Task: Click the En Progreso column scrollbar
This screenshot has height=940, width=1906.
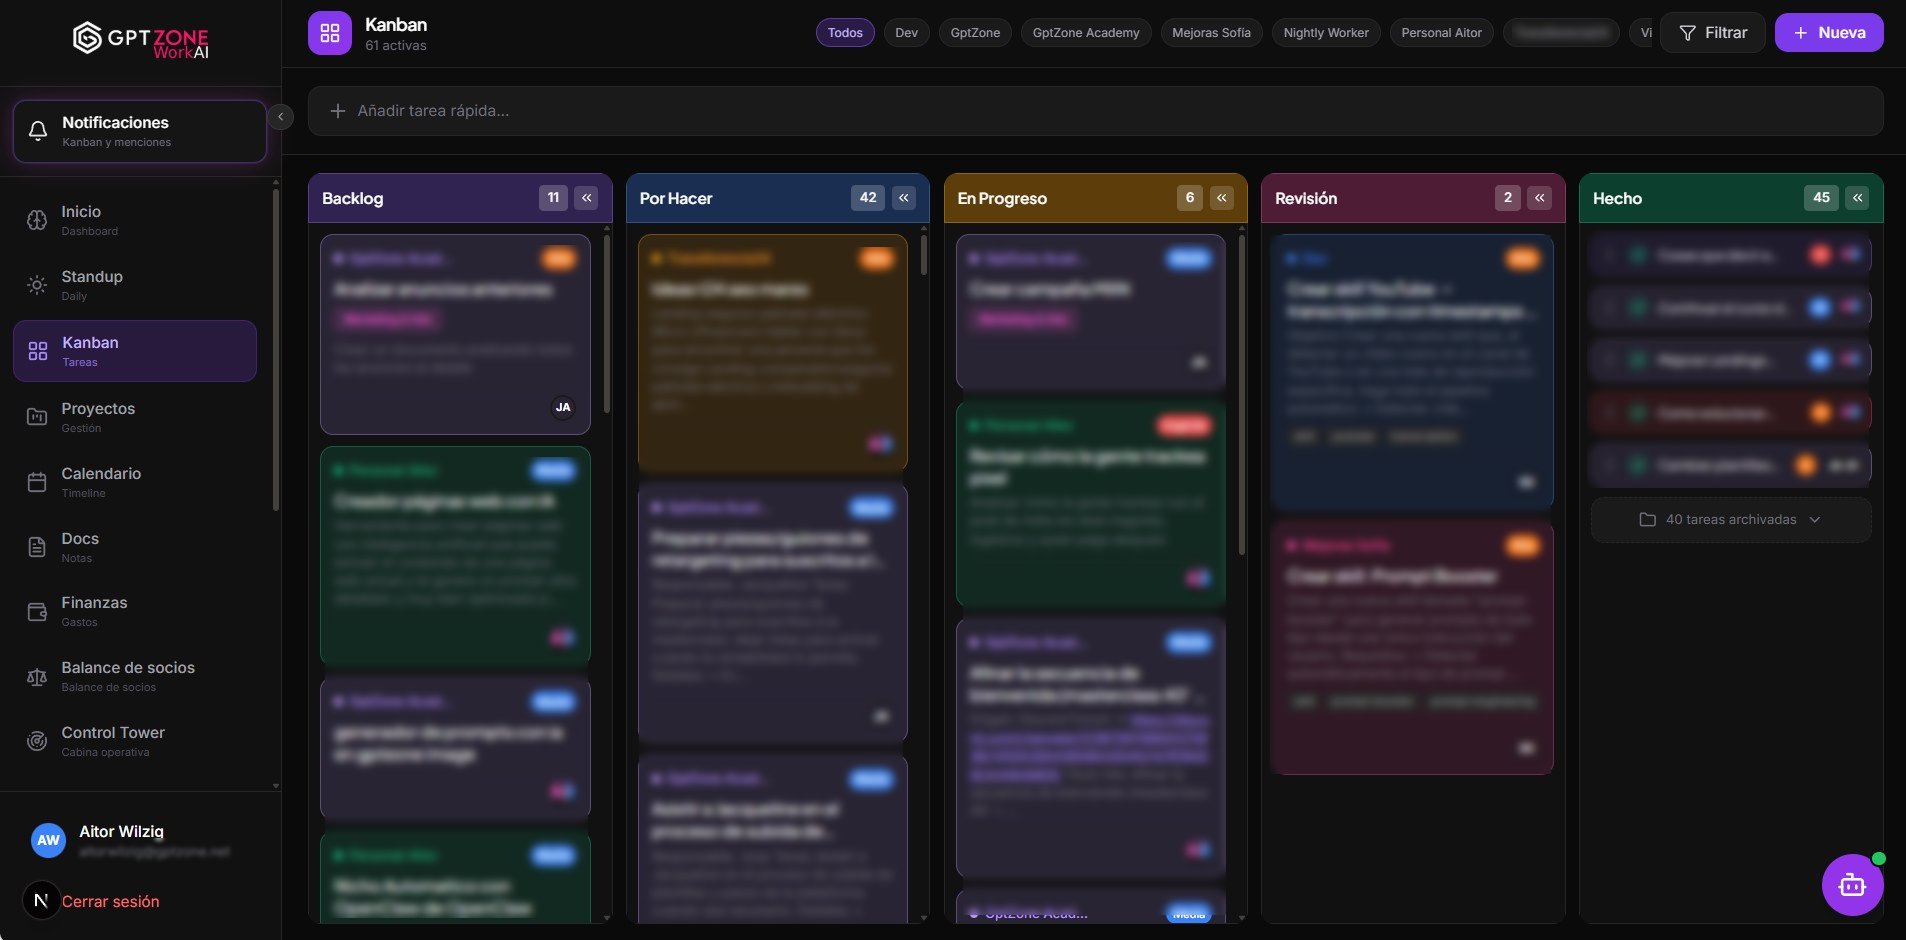Action: [x=1242, y=394]
